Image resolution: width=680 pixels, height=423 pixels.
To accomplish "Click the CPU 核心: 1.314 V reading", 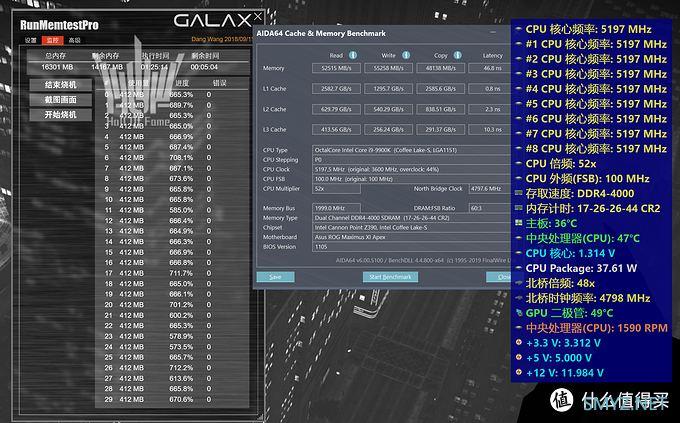I will coord(570,253).
